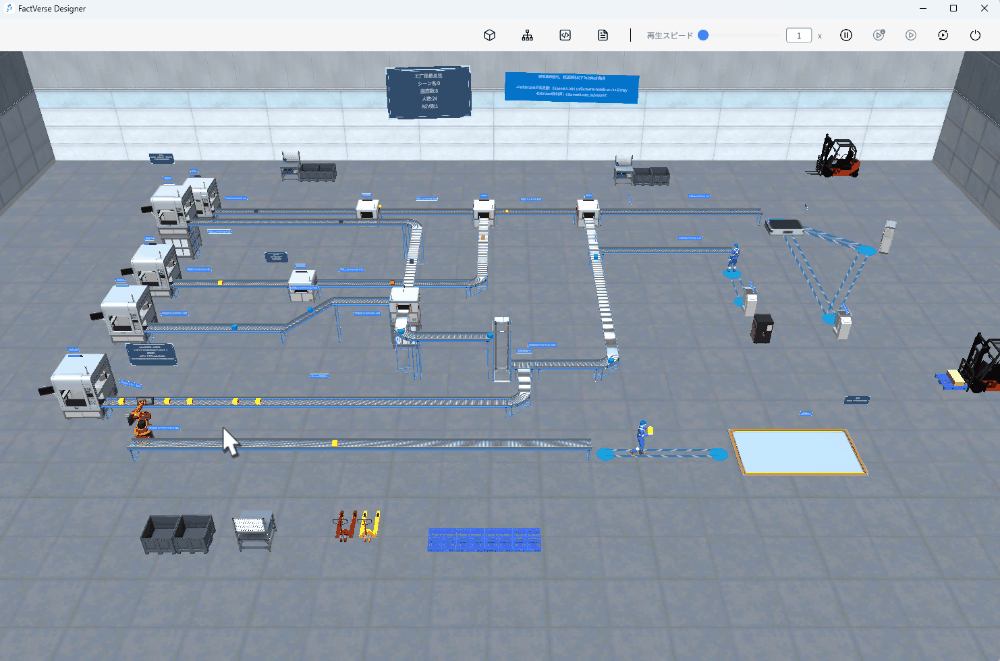Open the document log icon
This screenshot has height=661, width=1000.
[x=603, y=35]
